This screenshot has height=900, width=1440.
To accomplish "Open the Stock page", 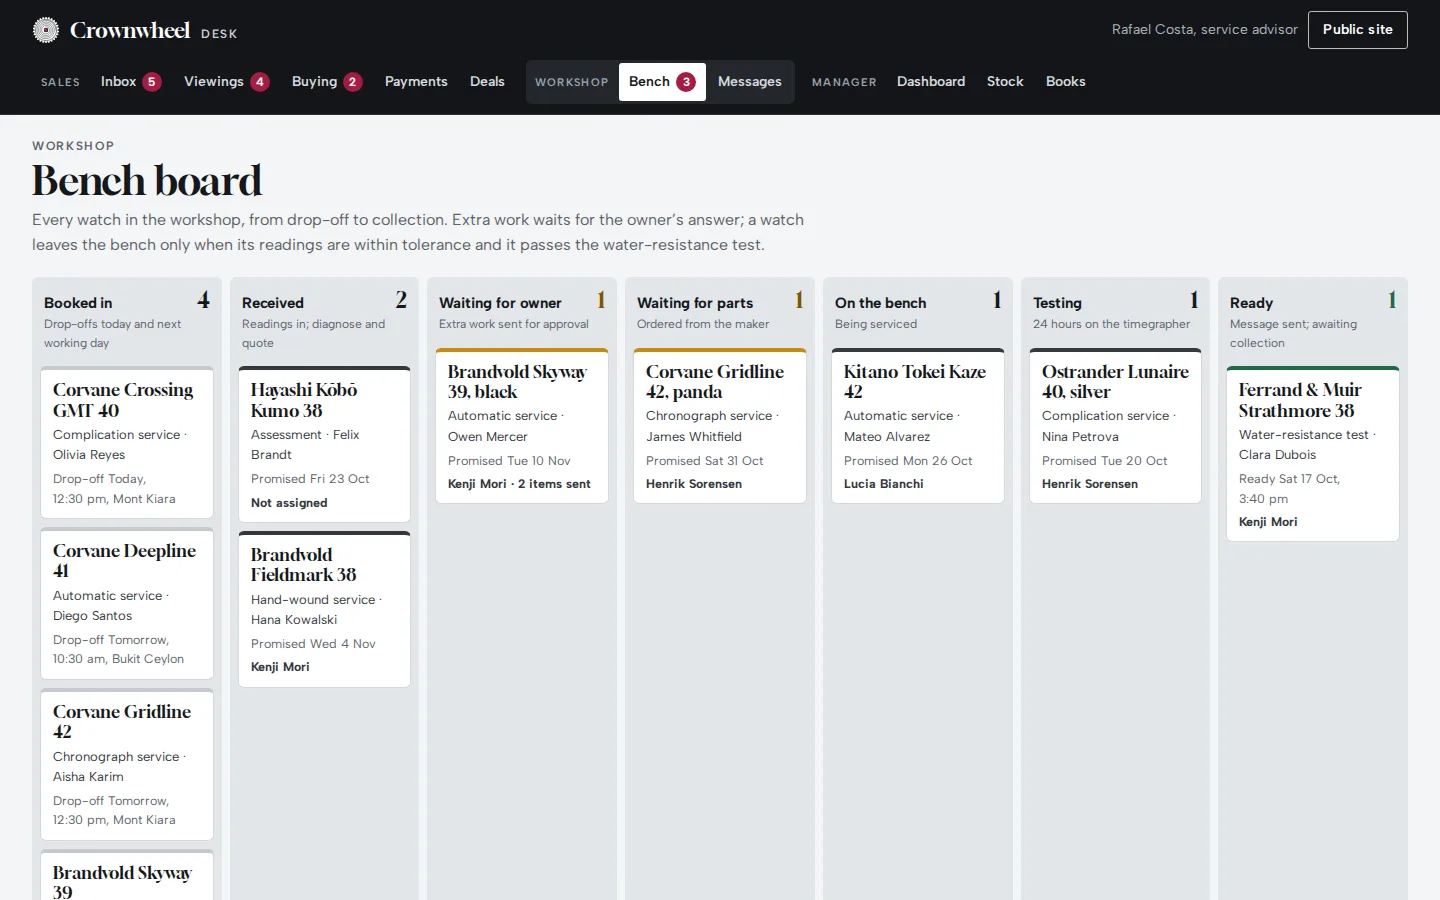I will (x=1005, y=82).
